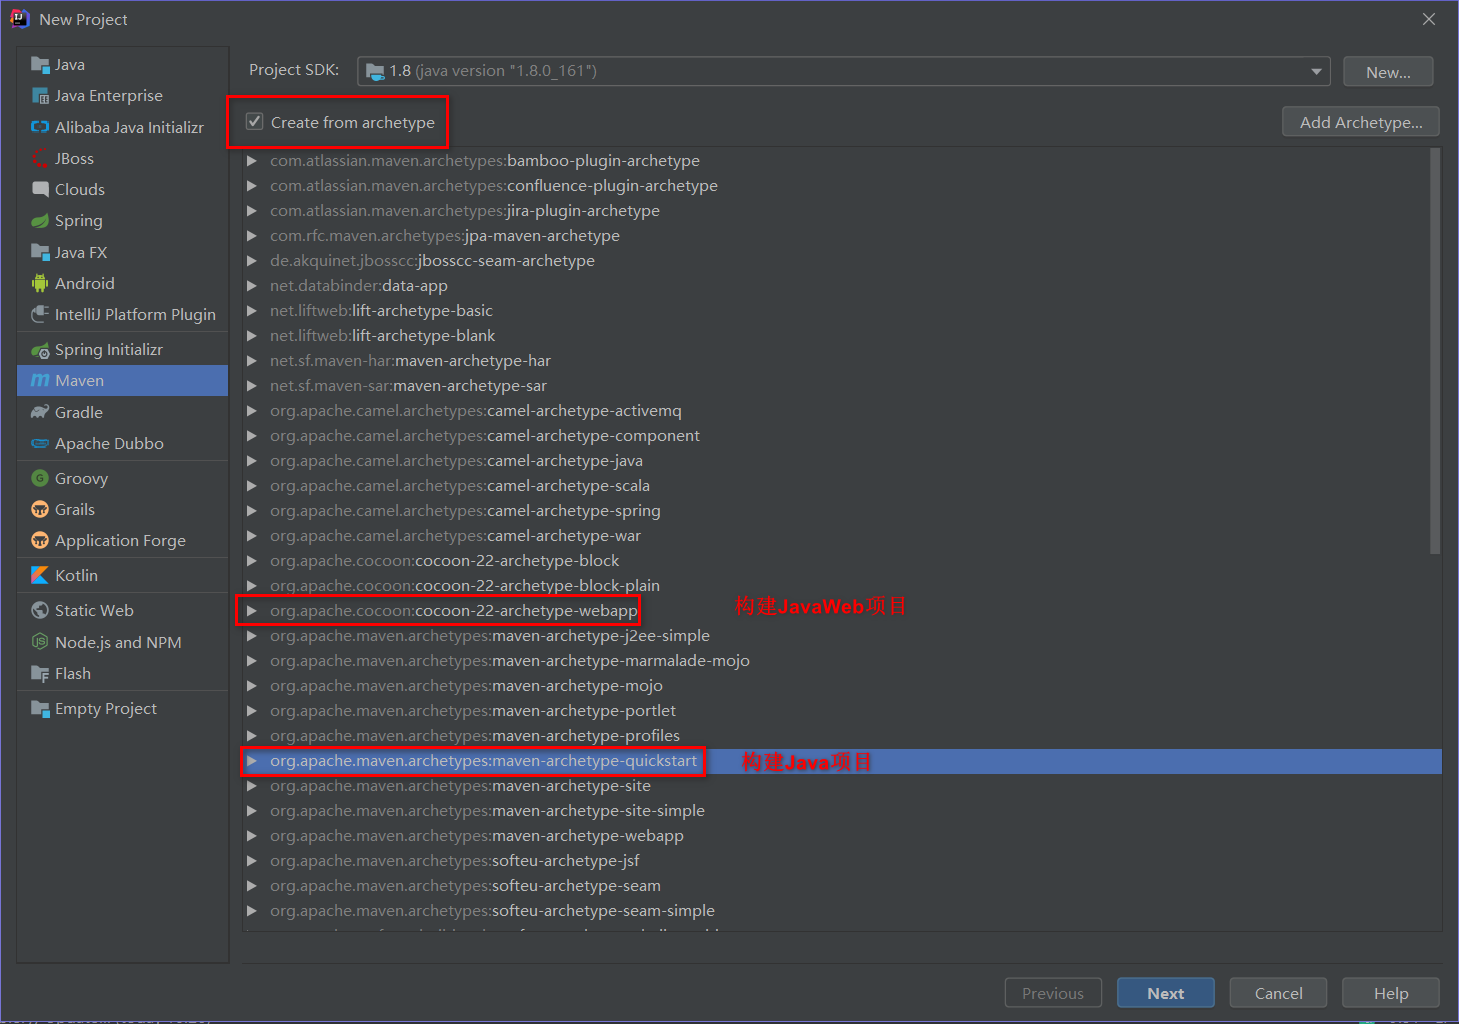Click the JBoss icon in sidebar
Viewport: 1459px width, 1024px height.
point(40,158)
